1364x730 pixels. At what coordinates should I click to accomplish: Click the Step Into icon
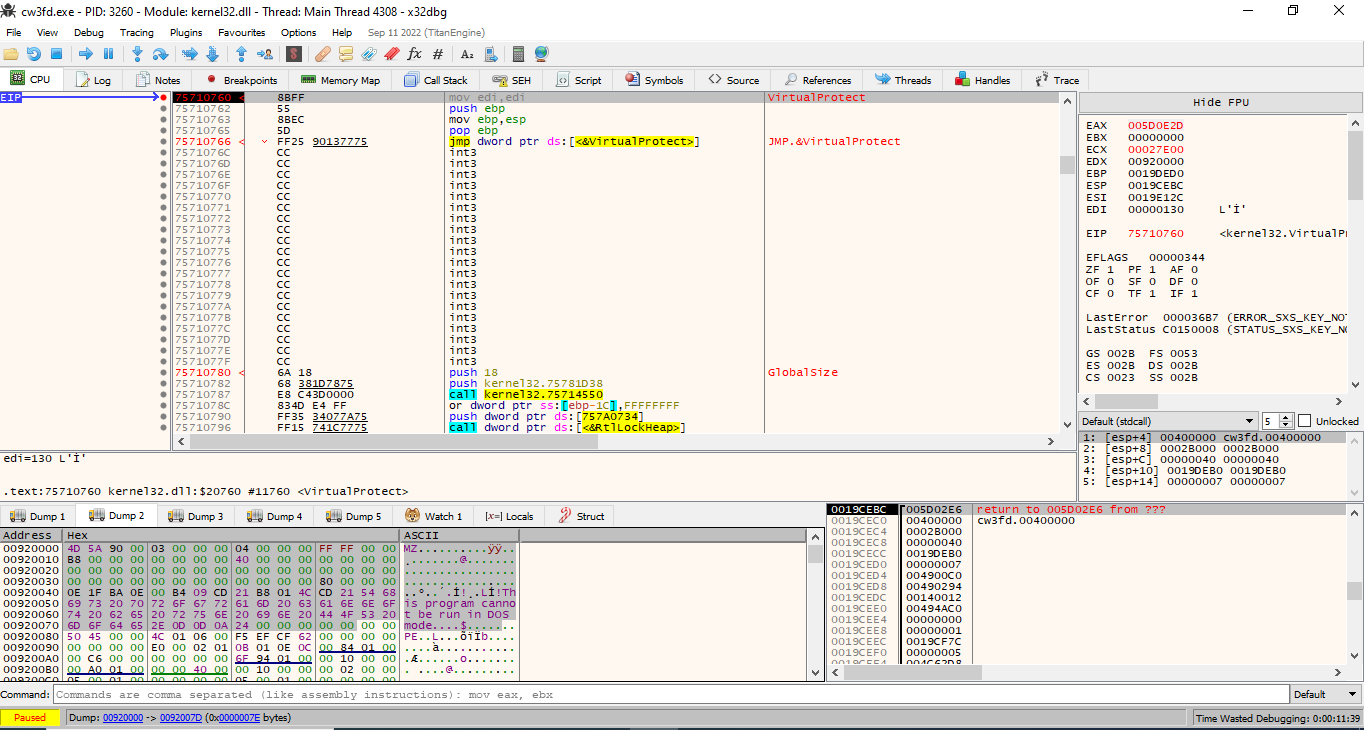tap(137, 54)
